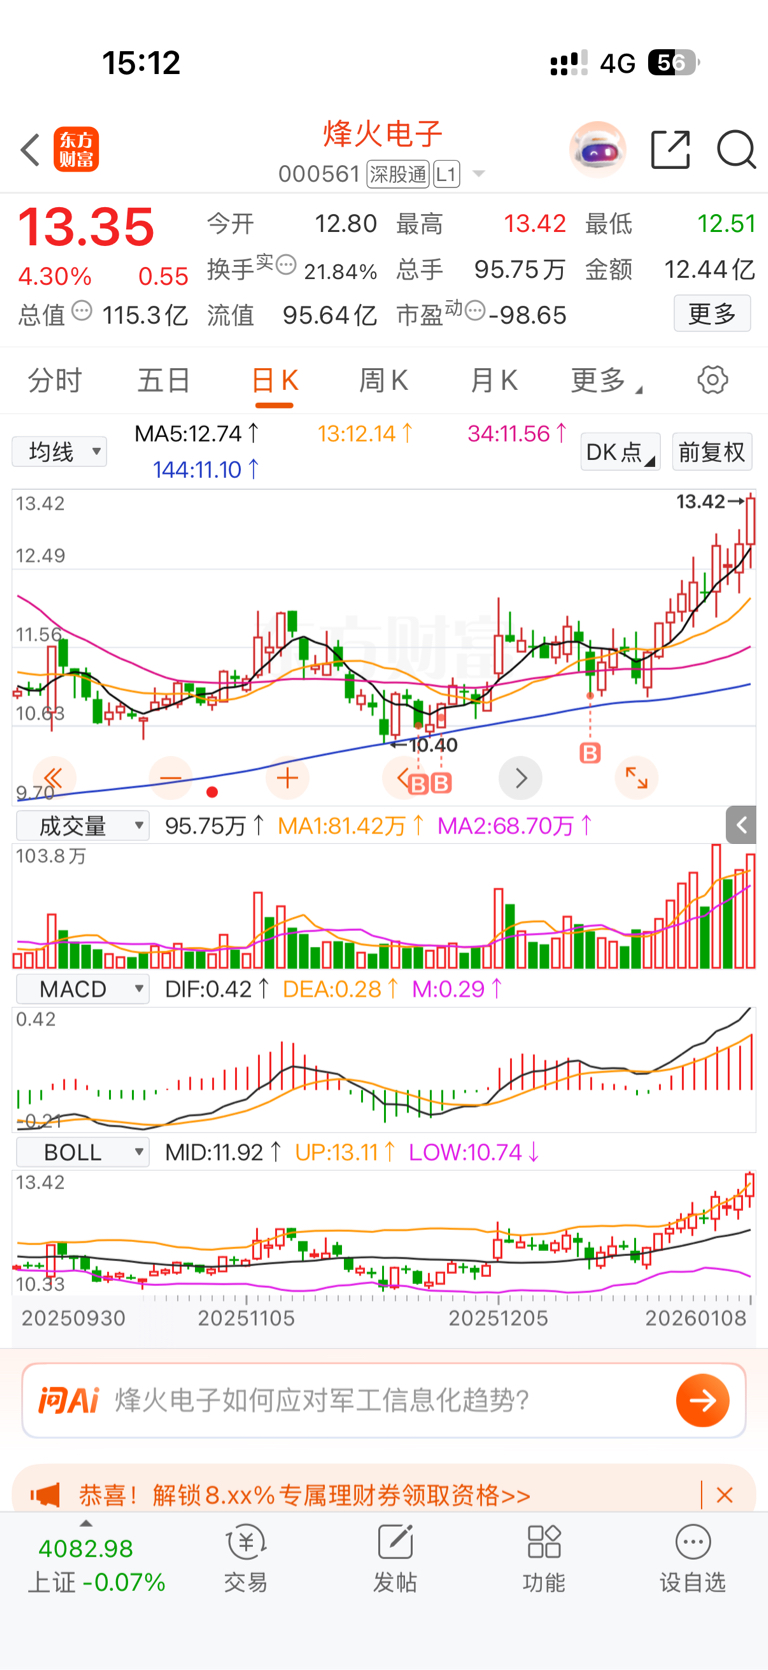768x1670 pixels.
Task: Open the BOLL indicator dropdown
Action: click(x=83, y=1152)
